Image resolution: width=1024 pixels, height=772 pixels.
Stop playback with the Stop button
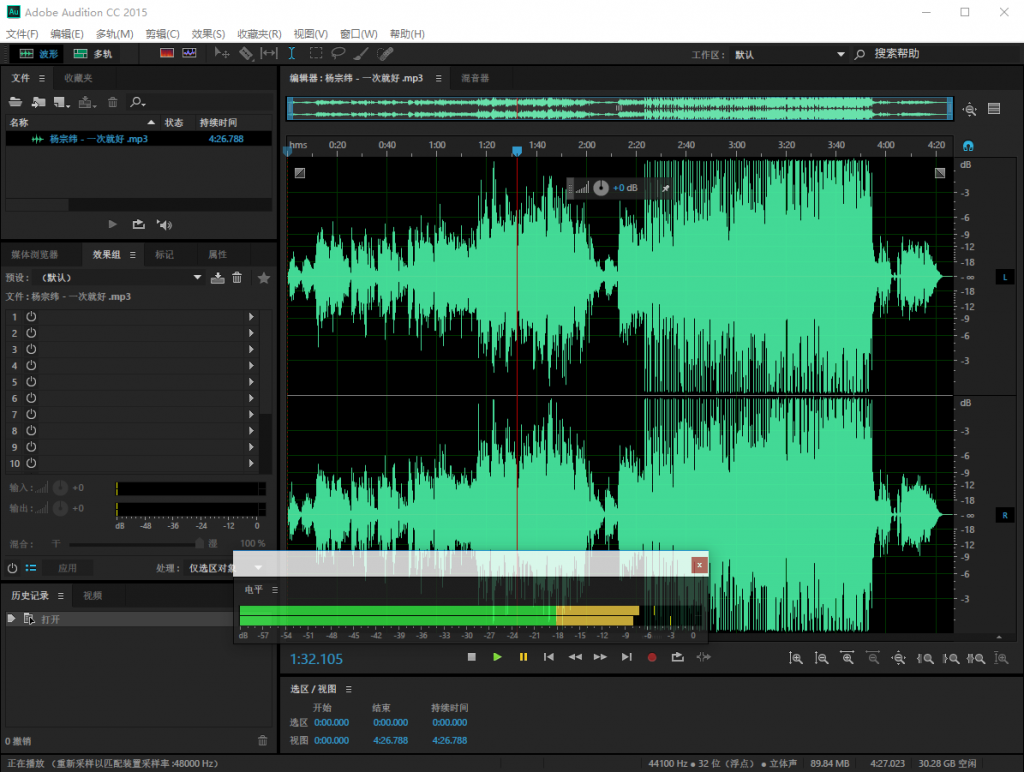(472, 657)
